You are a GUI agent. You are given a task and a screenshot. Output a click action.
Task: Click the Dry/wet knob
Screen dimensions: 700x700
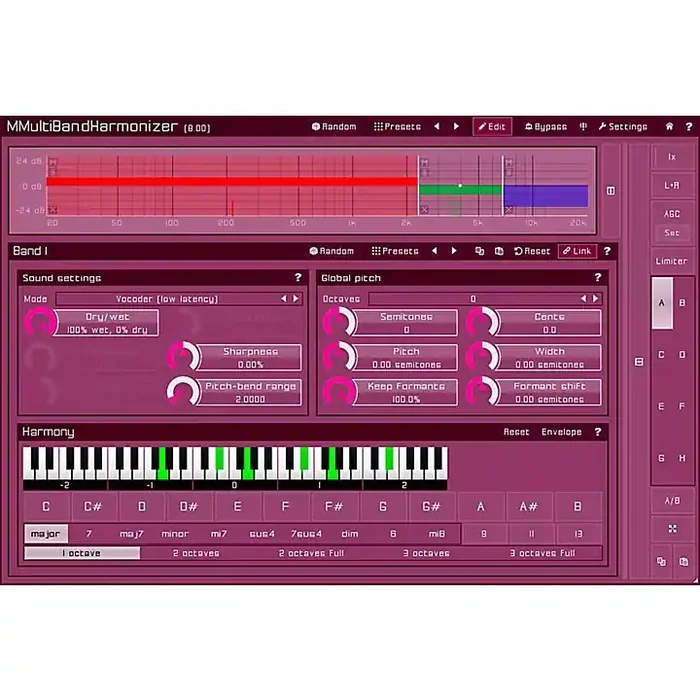pyautogui.click(x=40, y=322)
